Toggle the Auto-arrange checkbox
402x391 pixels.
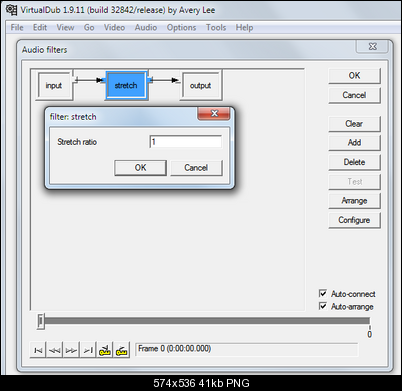(323, 306)
